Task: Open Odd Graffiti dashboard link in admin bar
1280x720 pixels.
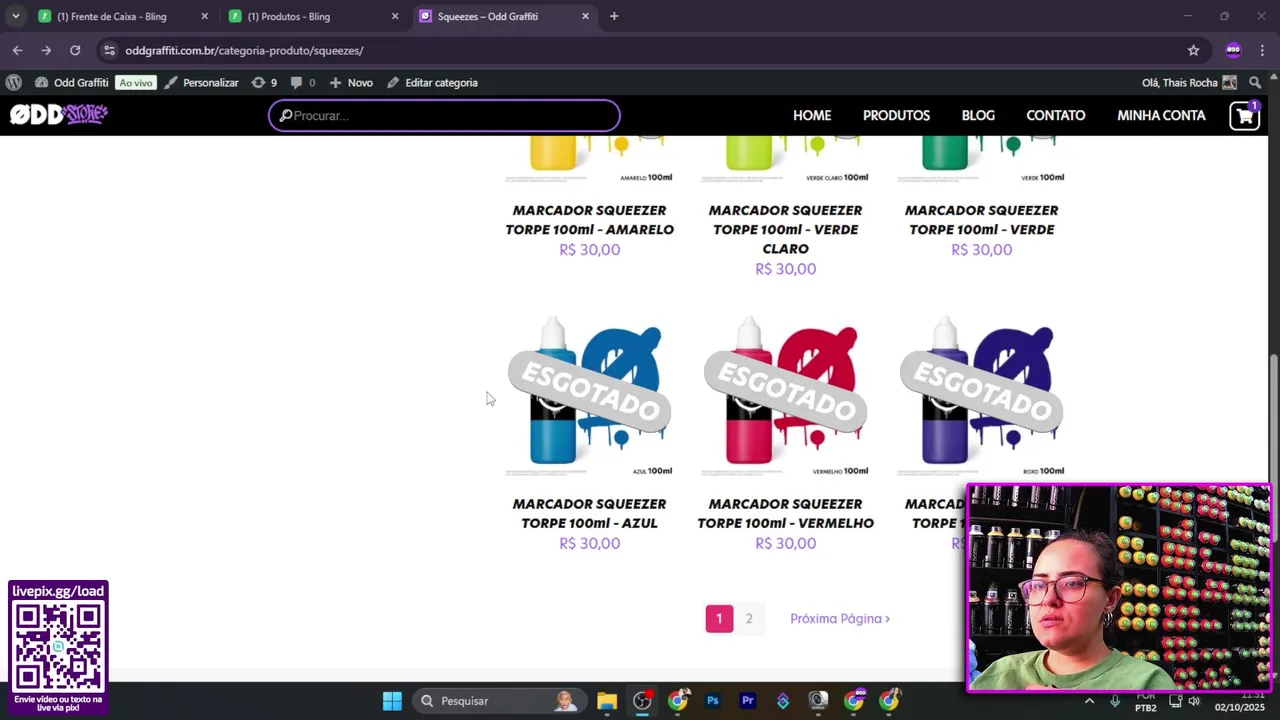Action: (71, 83)
